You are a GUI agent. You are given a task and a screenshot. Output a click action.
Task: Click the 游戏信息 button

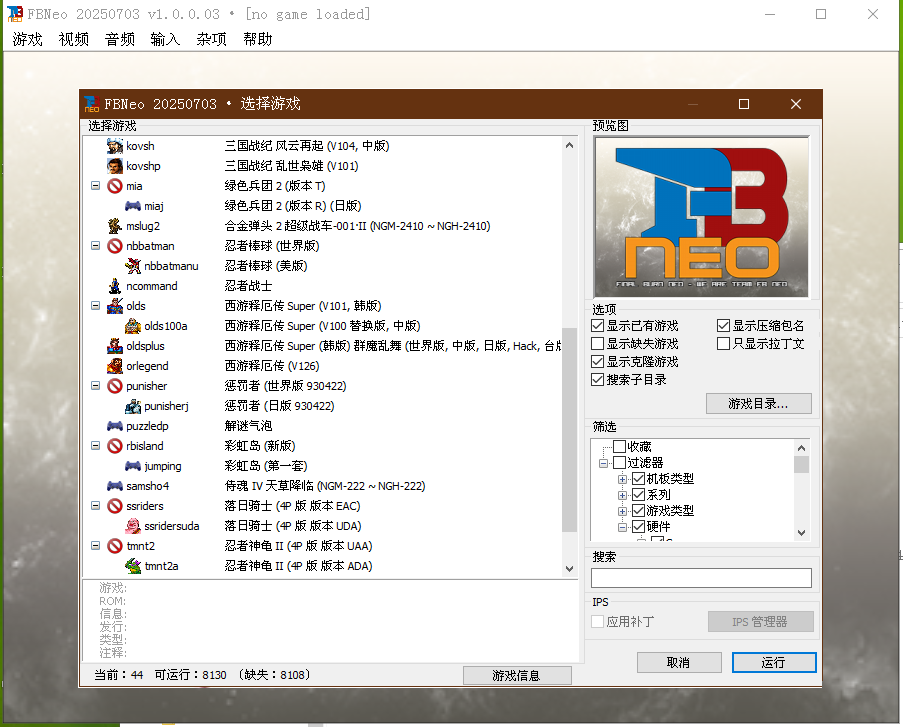(x=517, y=676)
